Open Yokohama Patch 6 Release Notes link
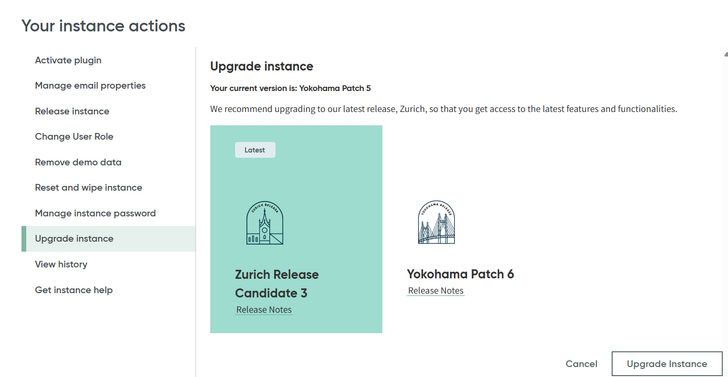Screen dimensions: 728x377 coord(436,291)
